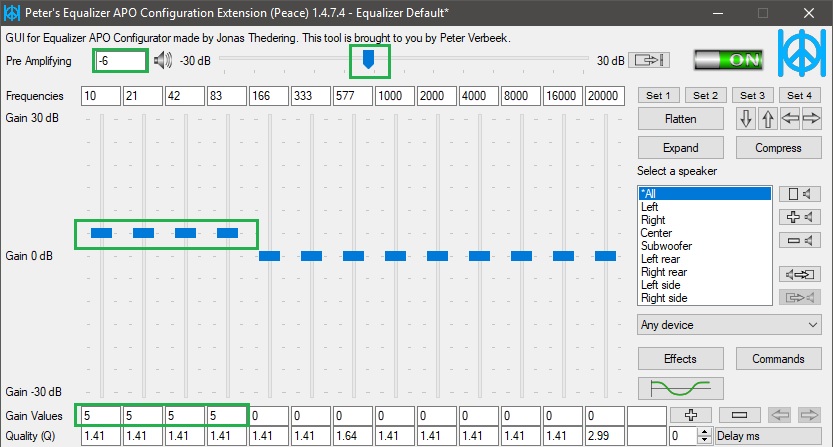This screenshot has width=833, height=447.
Task: Click the 20000 Hz gain slider handle
Action: point(605,256)
